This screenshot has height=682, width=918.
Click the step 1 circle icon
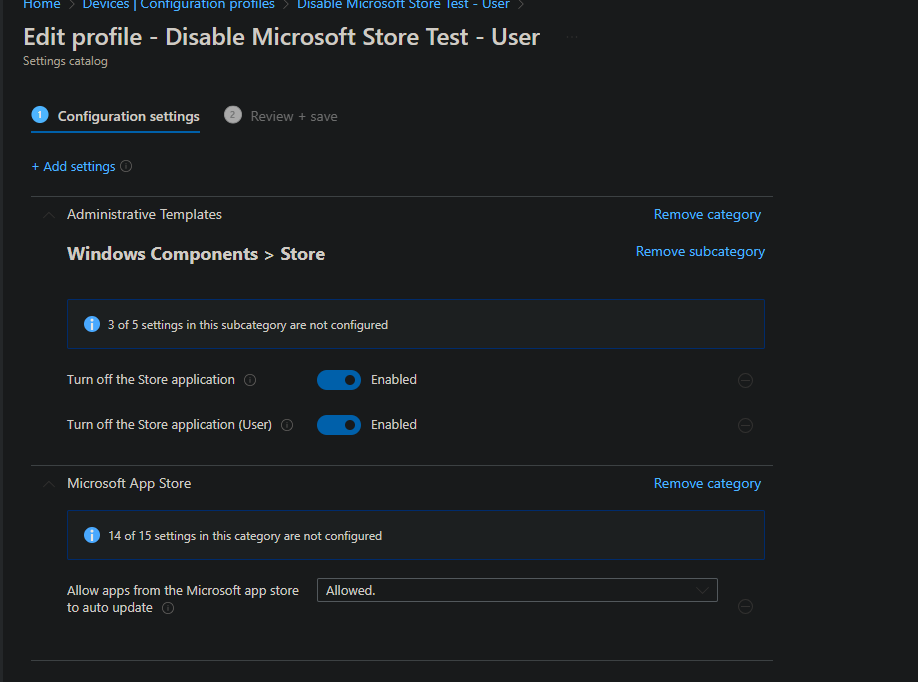point(40,115)
